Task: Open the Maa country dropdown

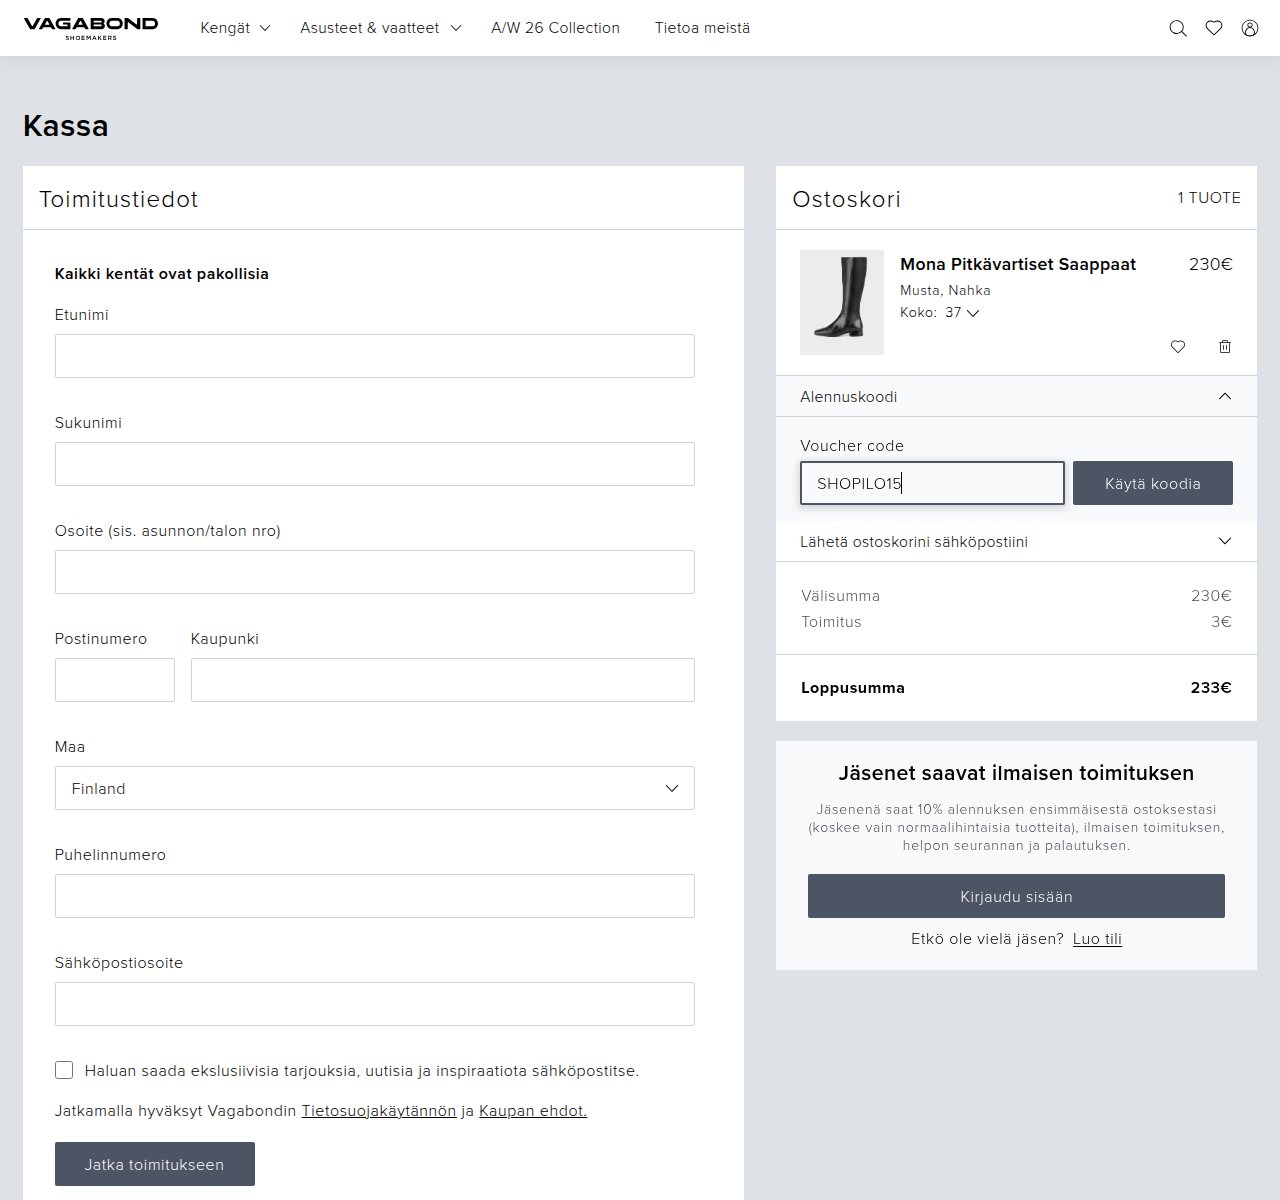Action: (375, 788)
